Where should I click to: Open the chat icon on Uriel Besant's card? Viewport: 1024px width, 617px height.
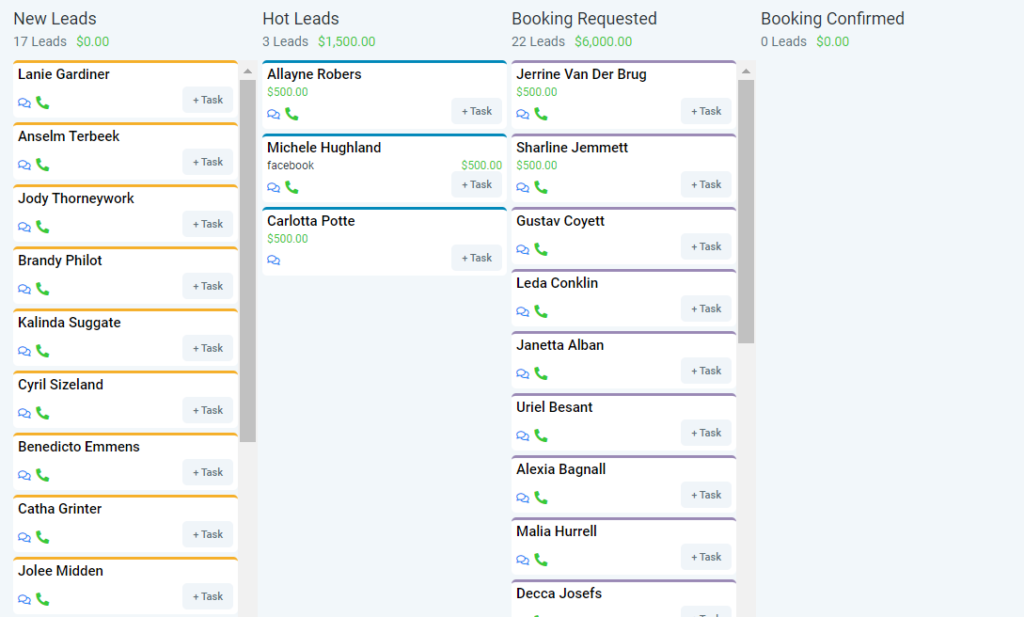click(522, 434)
